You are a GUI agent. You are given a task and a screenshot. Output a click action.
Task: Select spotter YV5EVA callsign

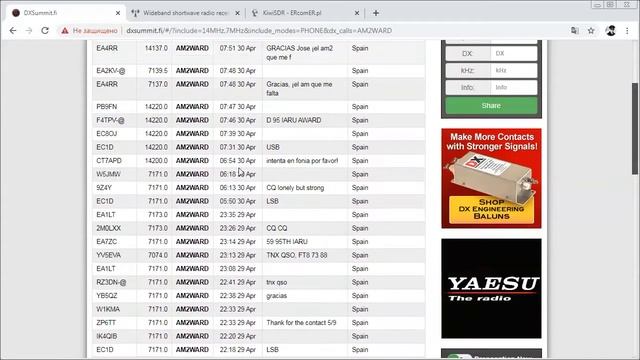pyautogui.click(x=109, y=255)
